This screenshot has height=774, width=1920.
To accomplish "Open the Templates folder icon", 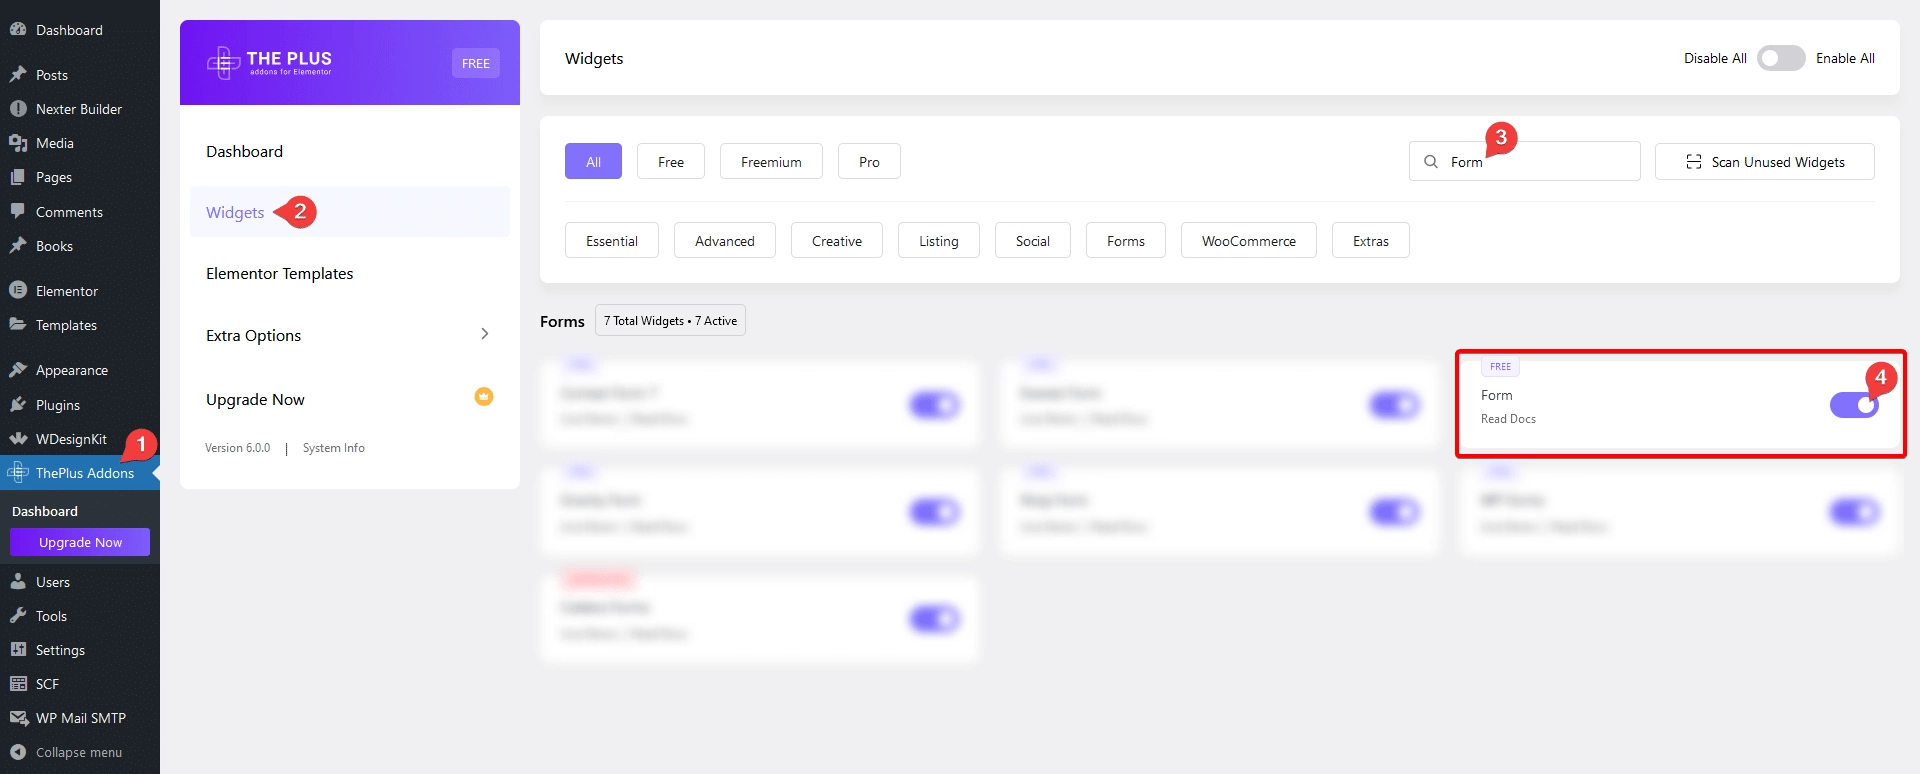I will click(18, 325).
